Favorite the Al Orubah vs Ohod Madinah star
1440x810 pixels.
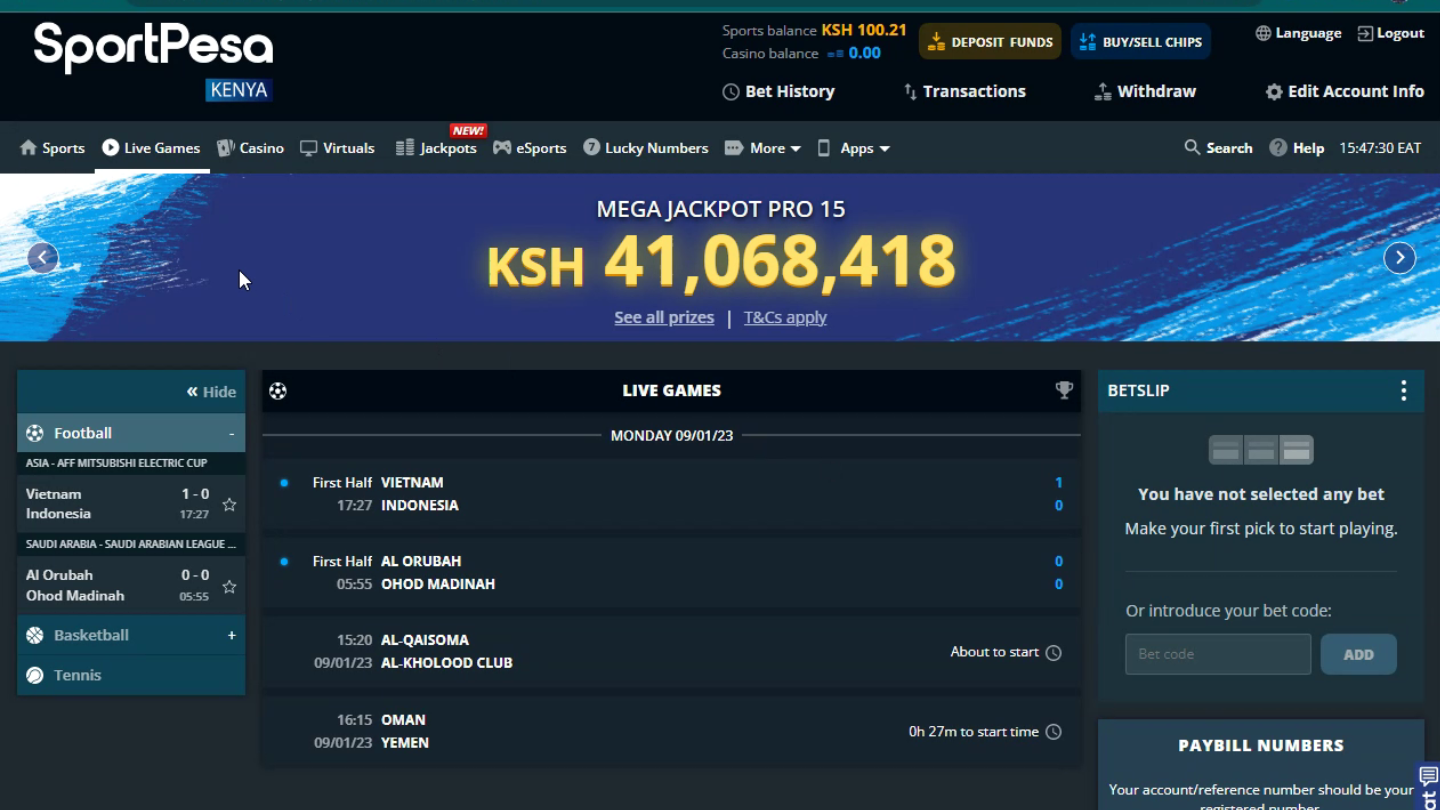[229, 586]
